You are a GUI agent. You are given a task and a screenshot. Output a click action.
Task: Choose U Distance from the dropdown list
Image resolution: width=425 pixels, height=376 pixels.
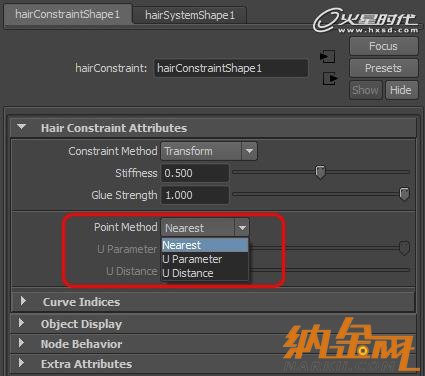click(205, 273)
